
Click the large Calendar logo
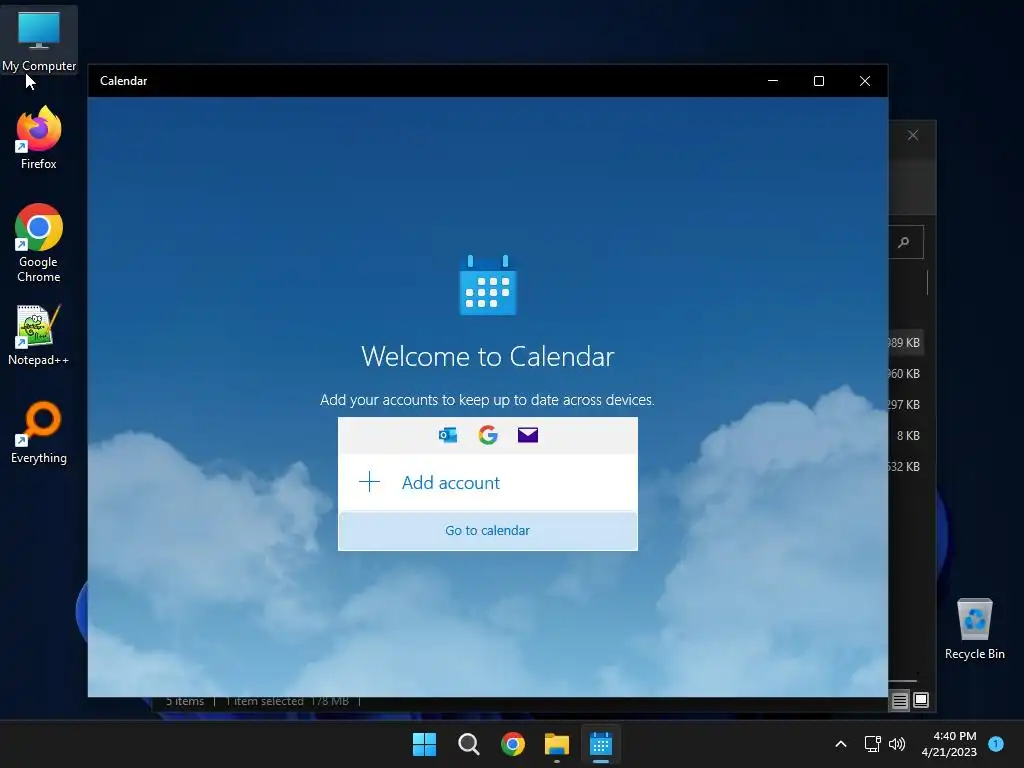[x=488, y=285]
